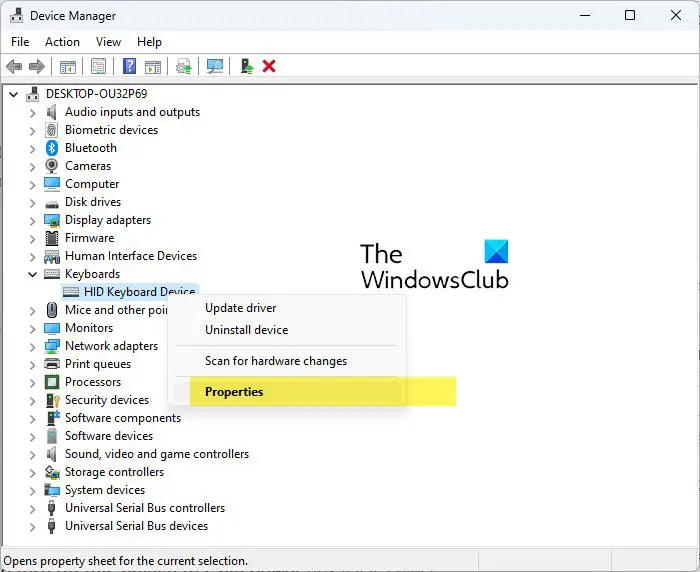Maximize the Device Manager window
The height and width of the screenshot is (572, 700).
(x=630, y=15)
